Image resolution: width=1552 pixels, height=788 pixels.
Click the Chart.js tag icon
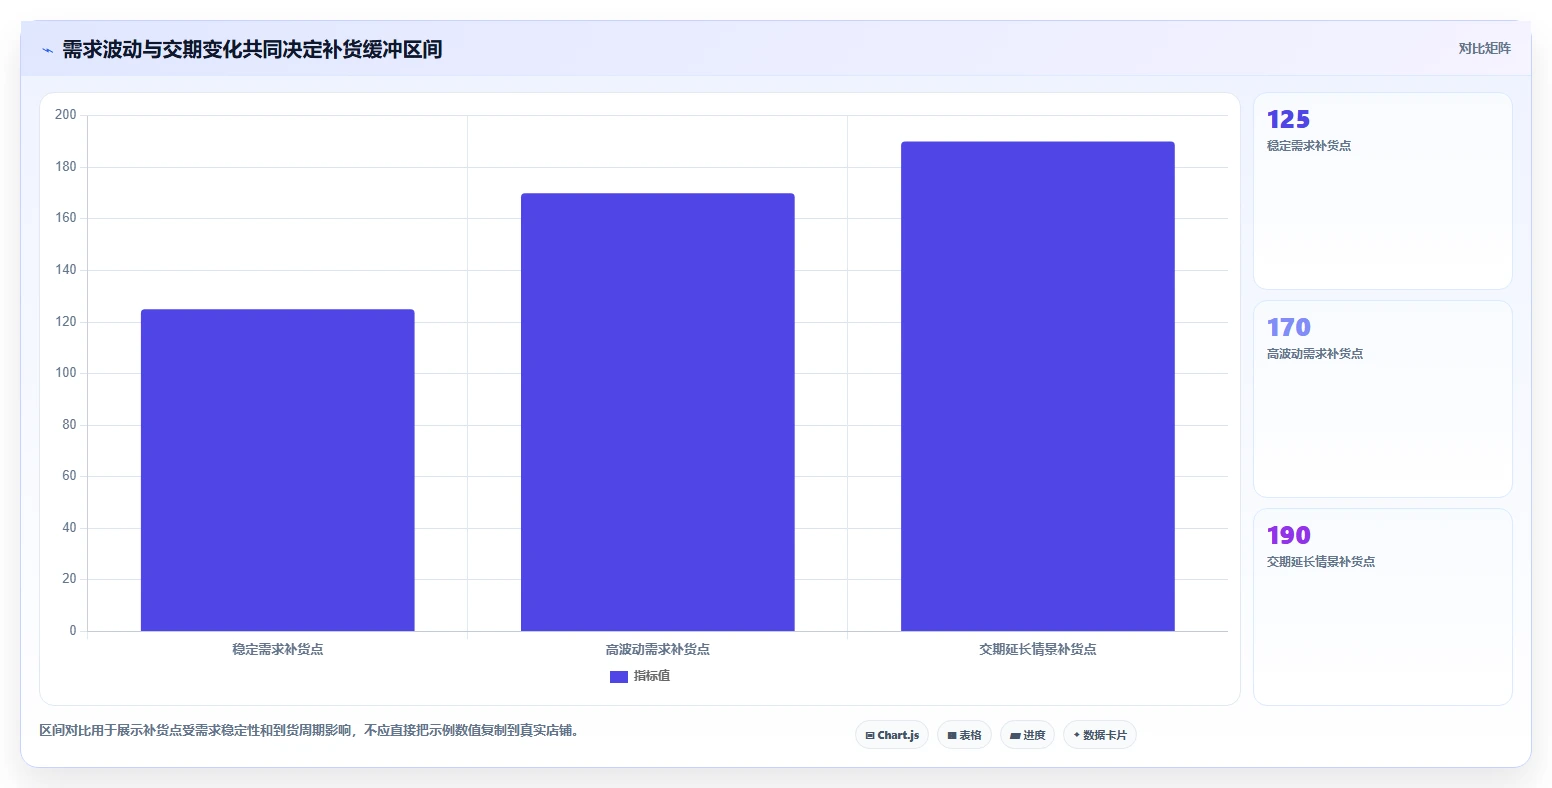pyautogui.click(x=870, y=735)
